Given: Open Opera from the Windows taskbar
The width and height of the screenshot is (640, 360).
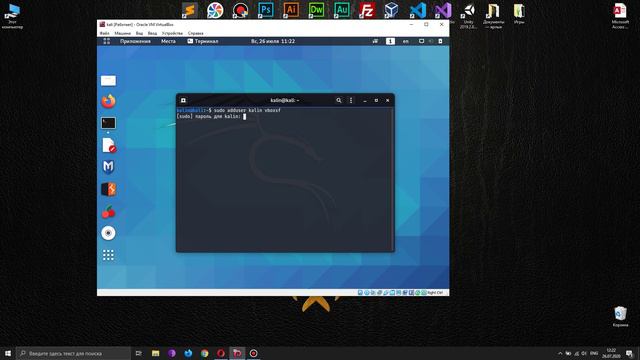Looking at the screenshot, I should click(221, 353).
